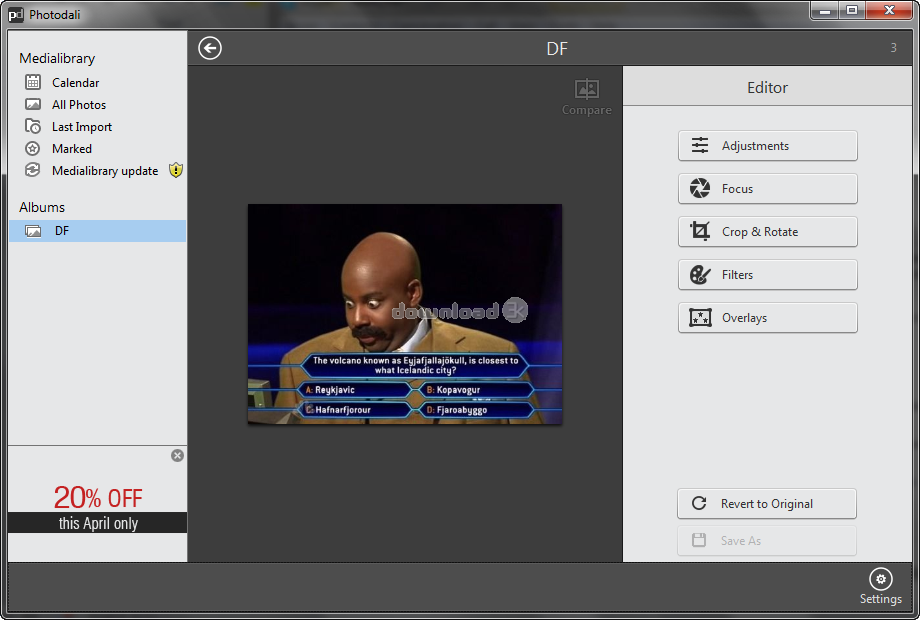Screen dimensions: 920x620
Task: Click the Save As floppy disk icon
Action: (x=699, y=540)
